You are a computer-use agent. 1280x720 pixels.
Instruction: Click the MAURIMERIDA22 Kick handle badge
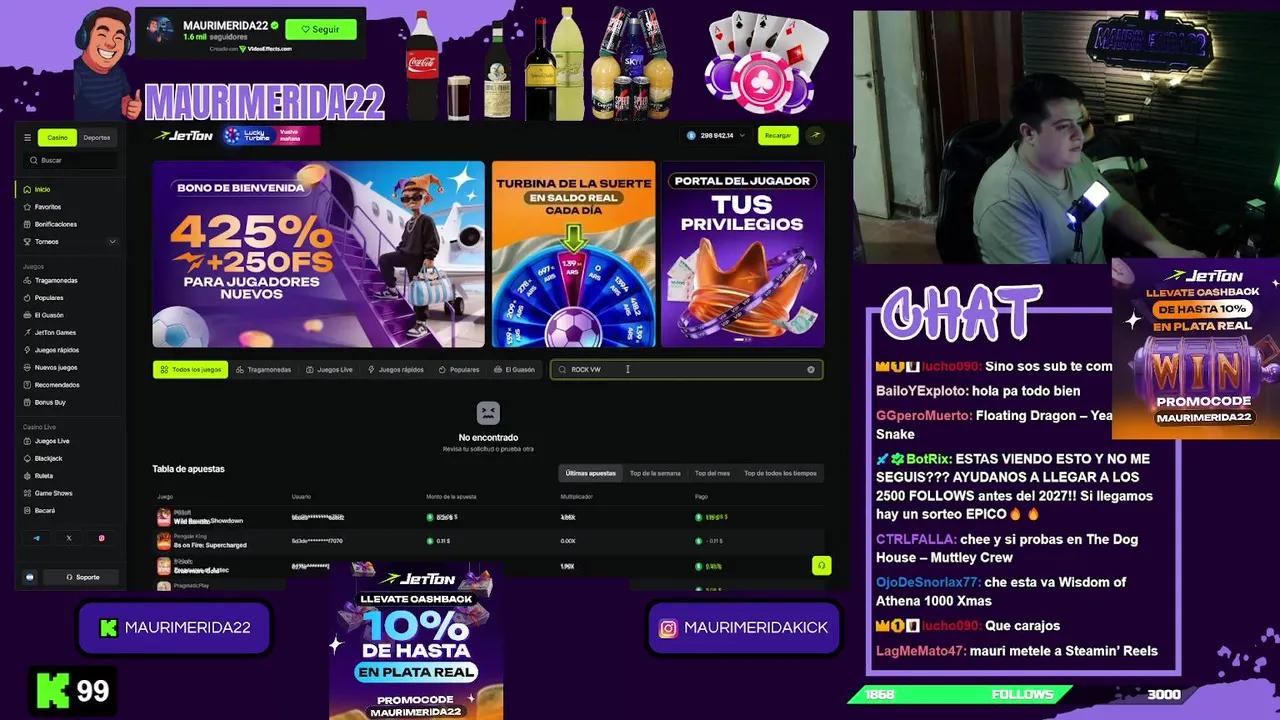pyautogui.click(x=174, y=628)
